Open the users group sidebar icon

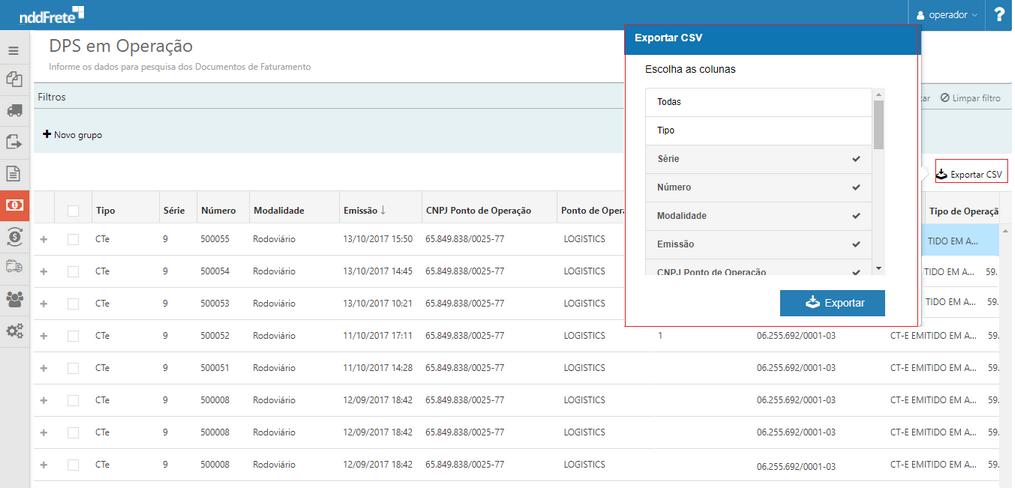click(14, 299)
